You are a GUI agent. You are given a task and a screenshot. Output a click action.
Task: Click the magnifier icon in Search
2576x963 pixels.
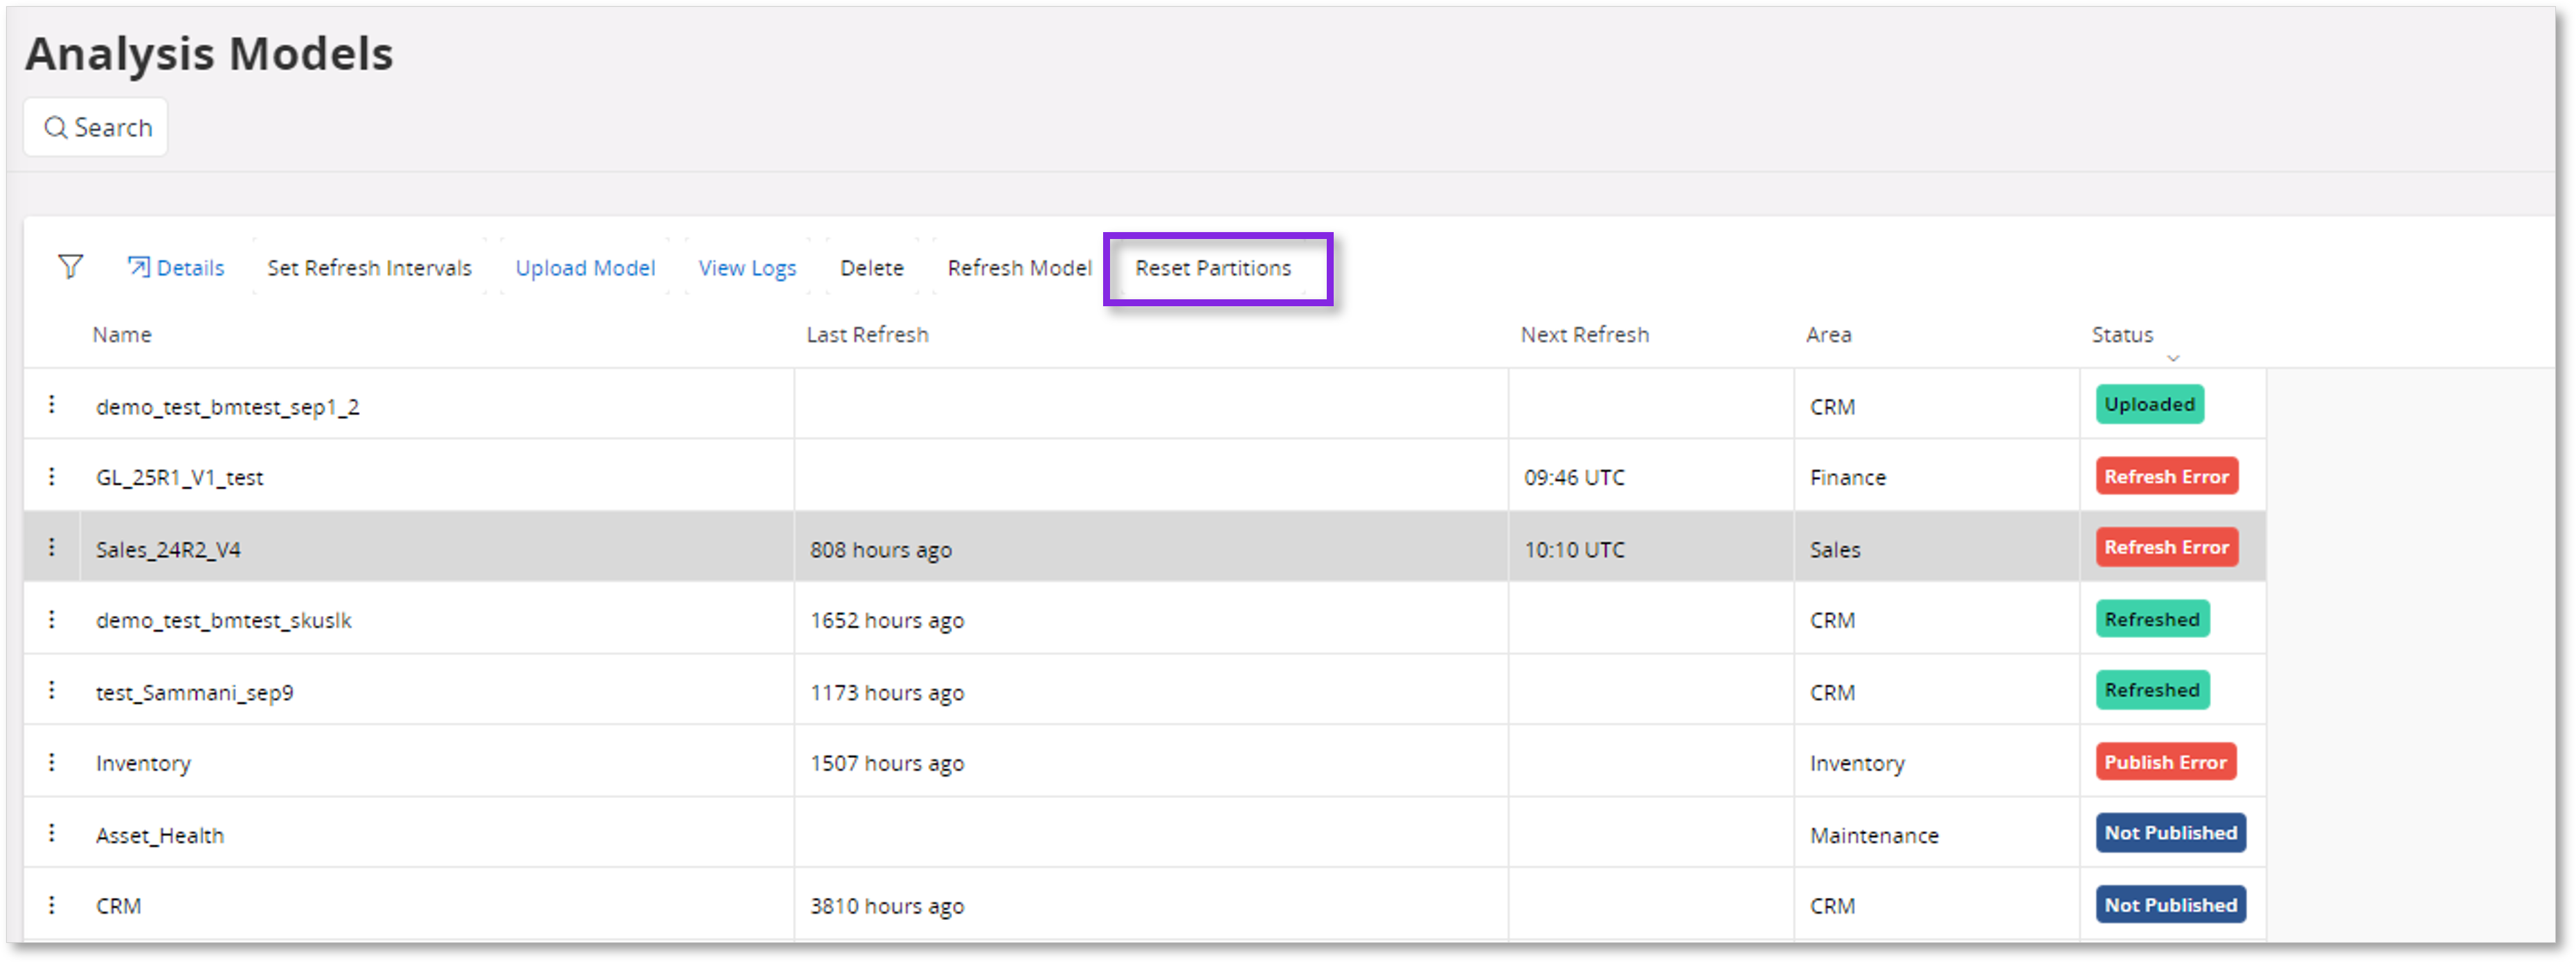click(56, 128)
